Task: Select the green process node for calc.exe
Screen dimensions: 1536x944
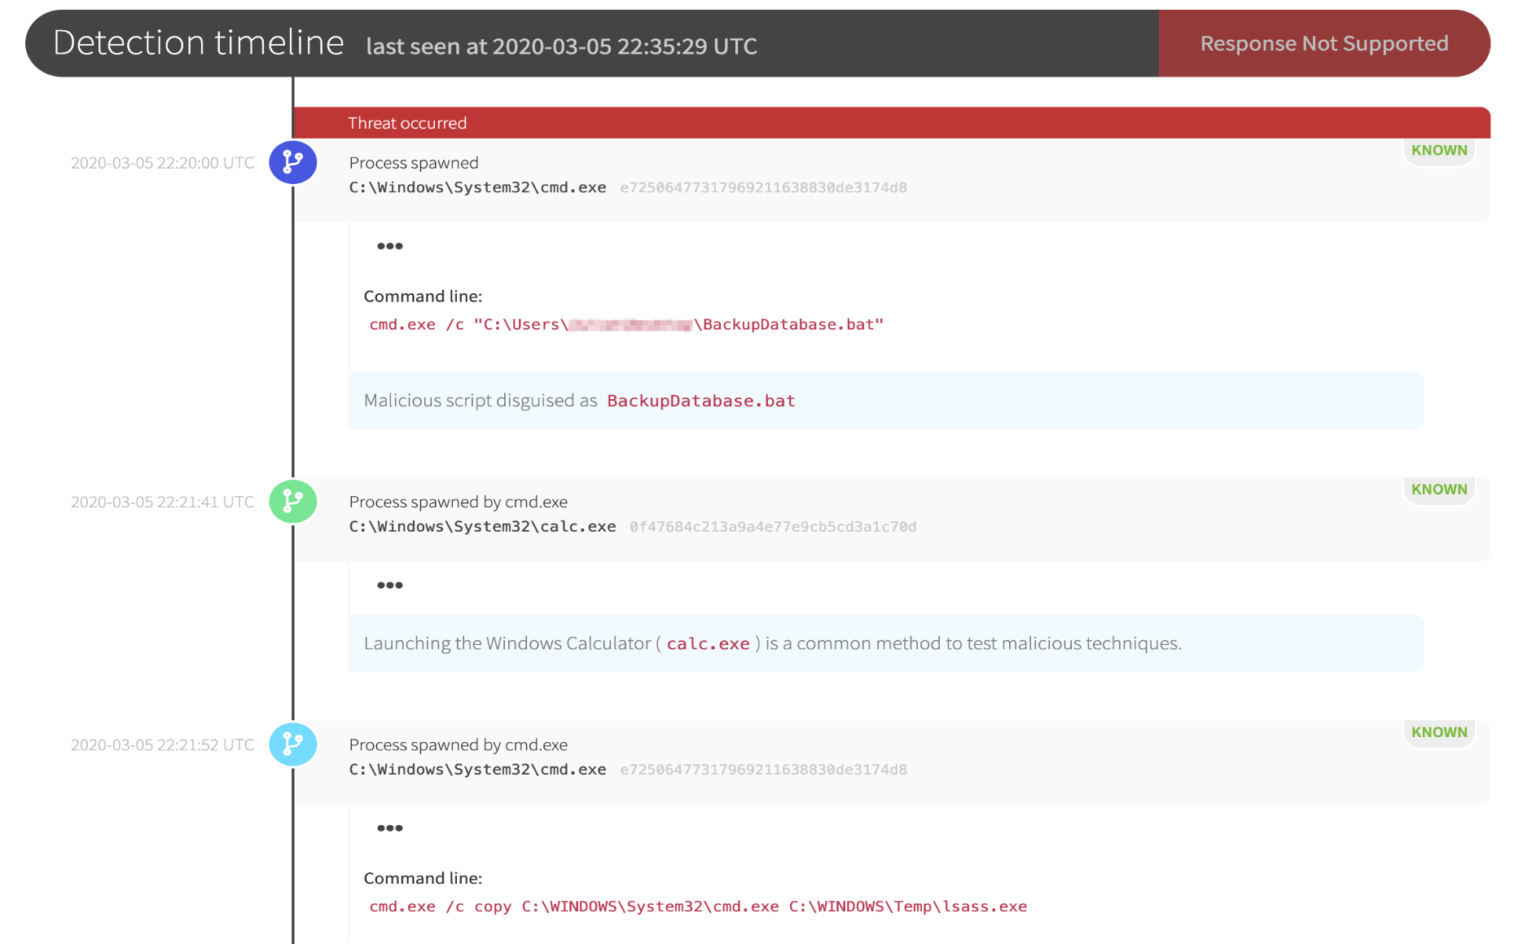Action: point(293,501)
